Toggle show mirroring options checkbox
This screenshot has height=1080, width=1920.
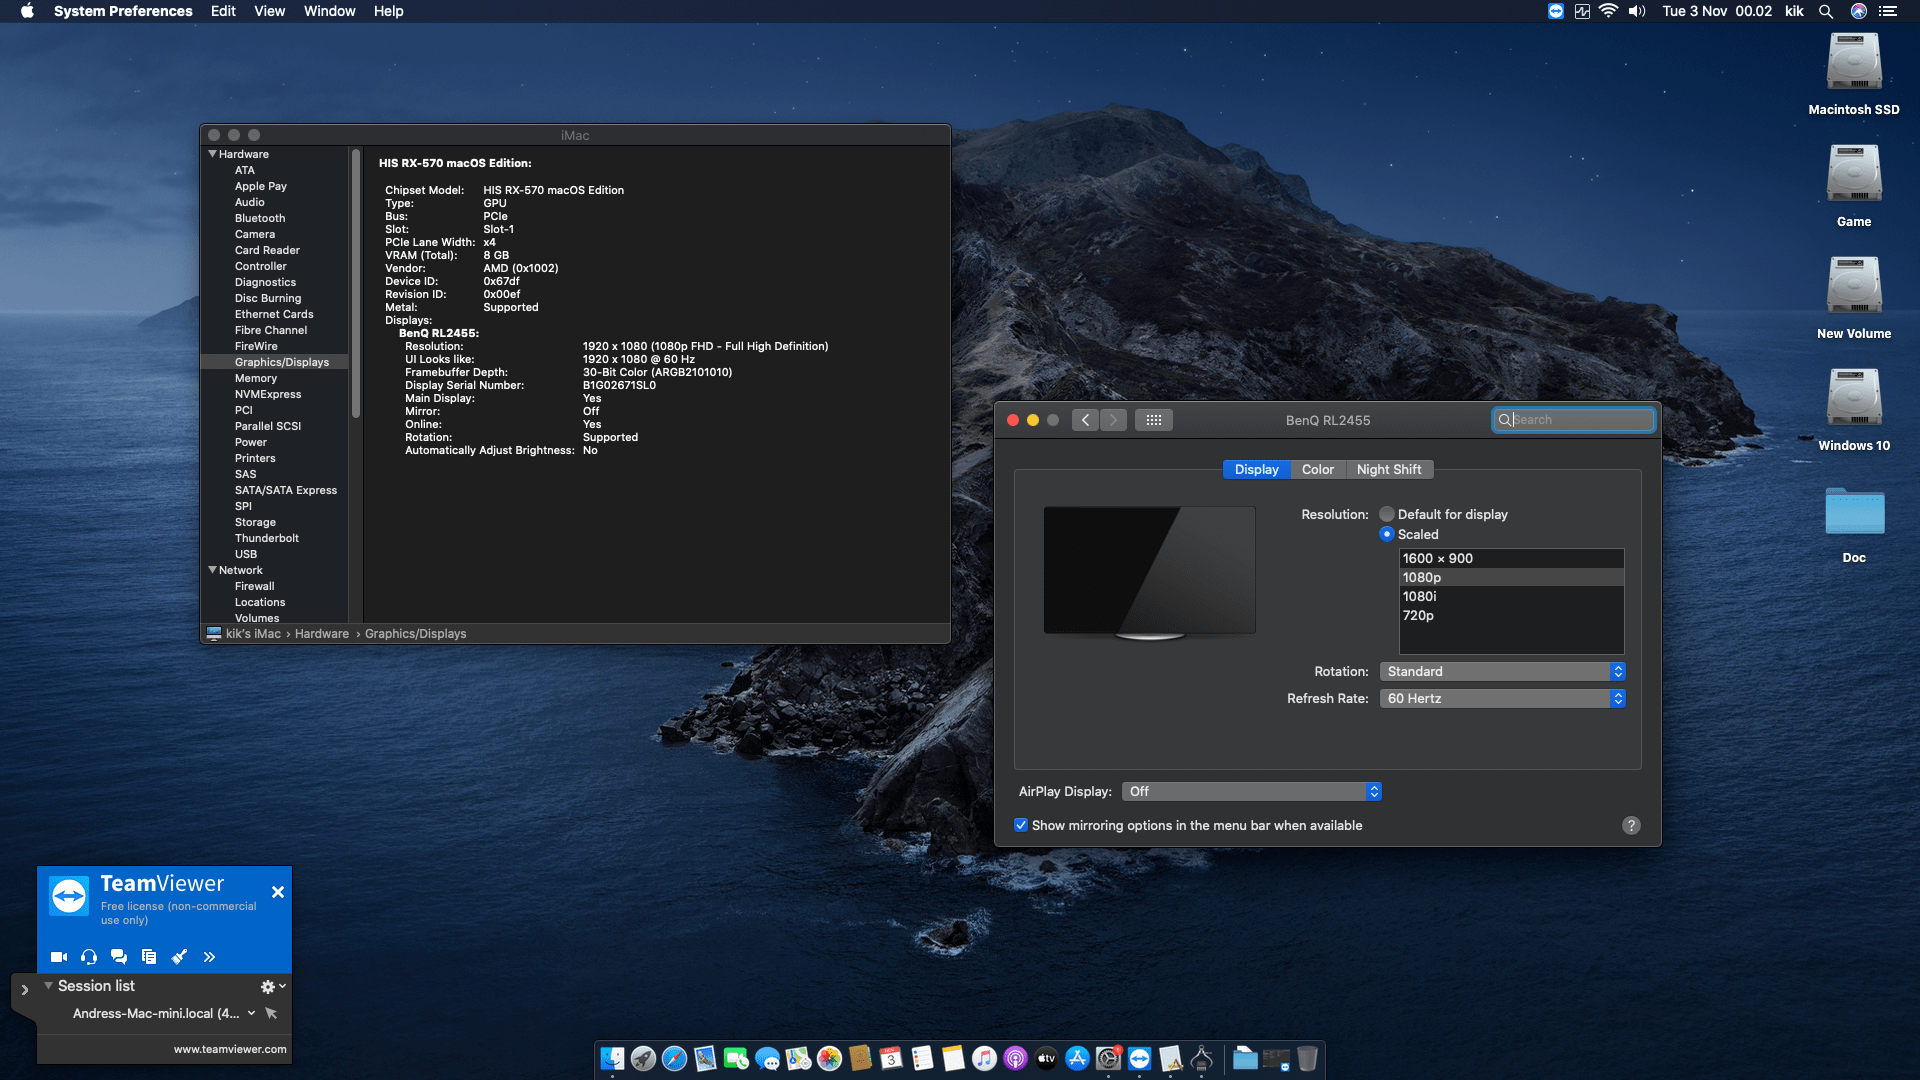click(1021, 825)
